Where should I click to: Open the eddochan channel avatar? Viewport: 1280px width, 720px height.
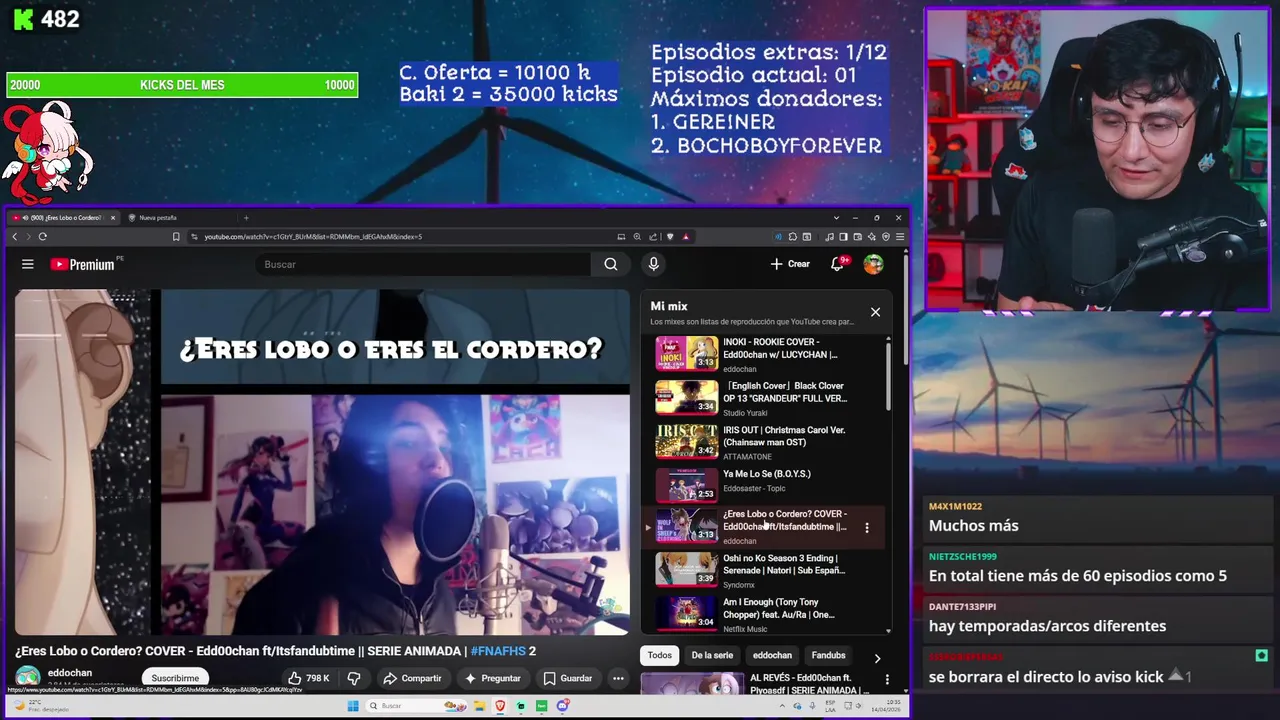click(x=28, y=678)
